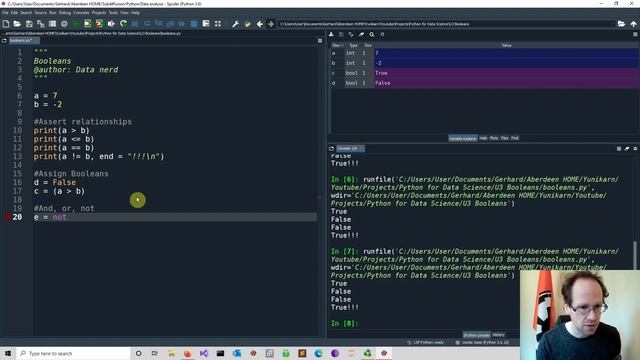Switch to the booleans.py editor tab
640x360 pixels.
point(23,41)
